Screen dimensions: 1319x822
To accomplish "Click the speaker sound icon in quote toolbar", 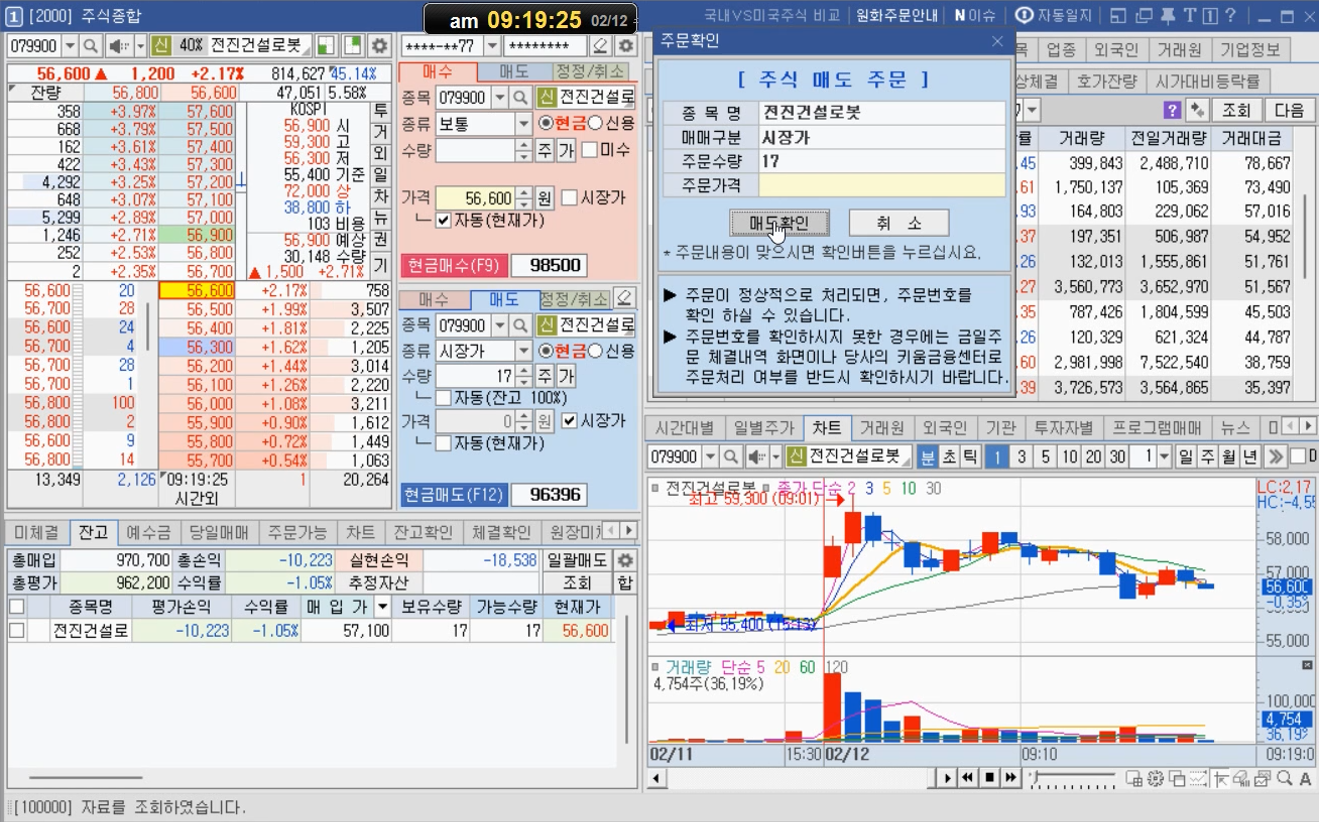I will [118, 46].
